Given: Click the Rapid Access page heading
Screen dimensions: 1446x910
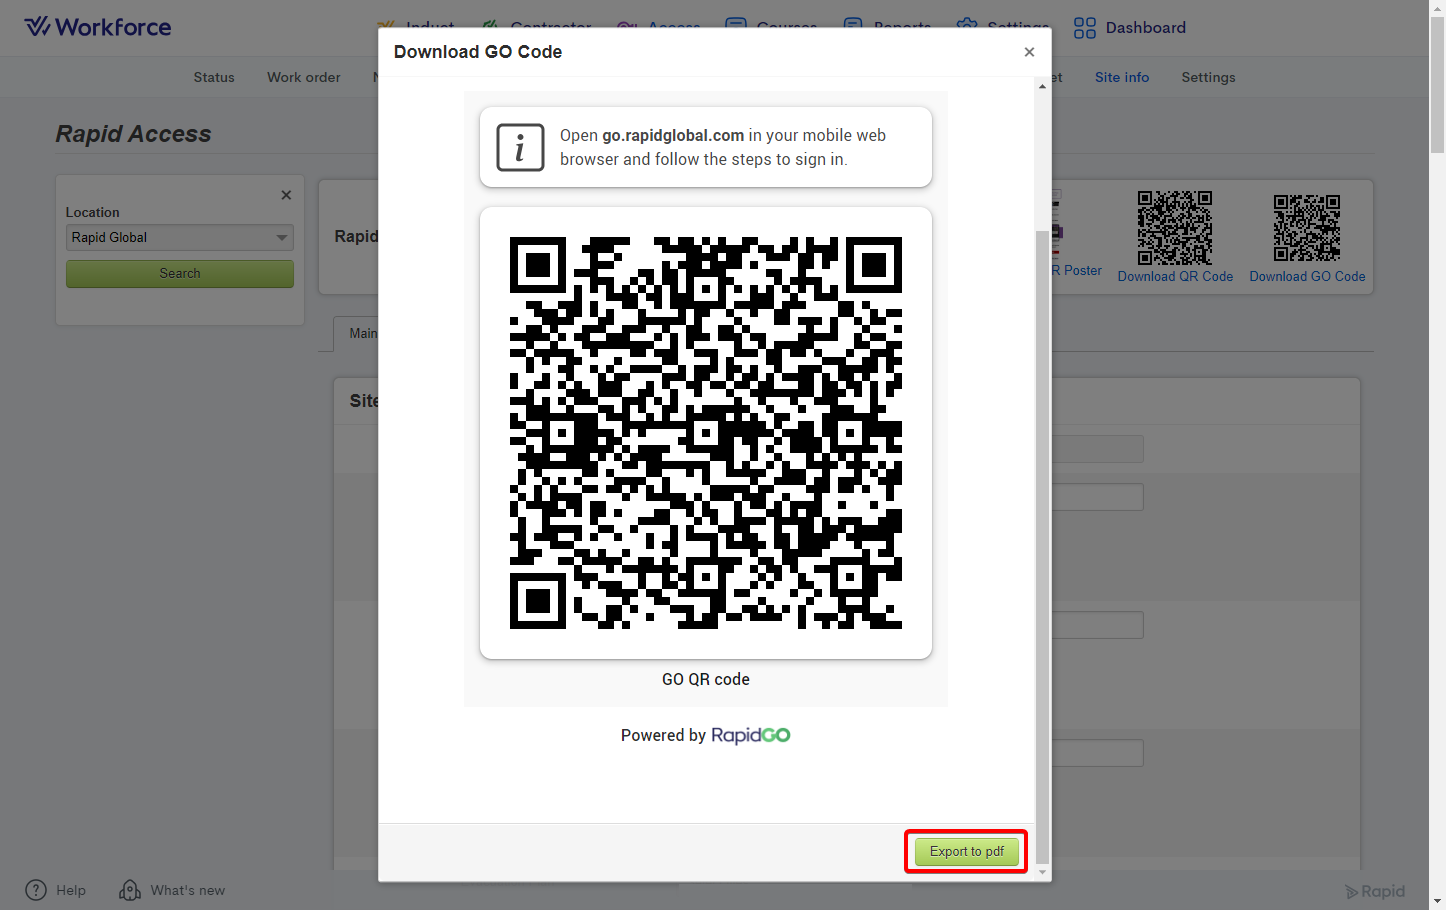Looking at the screenshot, I should coord(133,134).
